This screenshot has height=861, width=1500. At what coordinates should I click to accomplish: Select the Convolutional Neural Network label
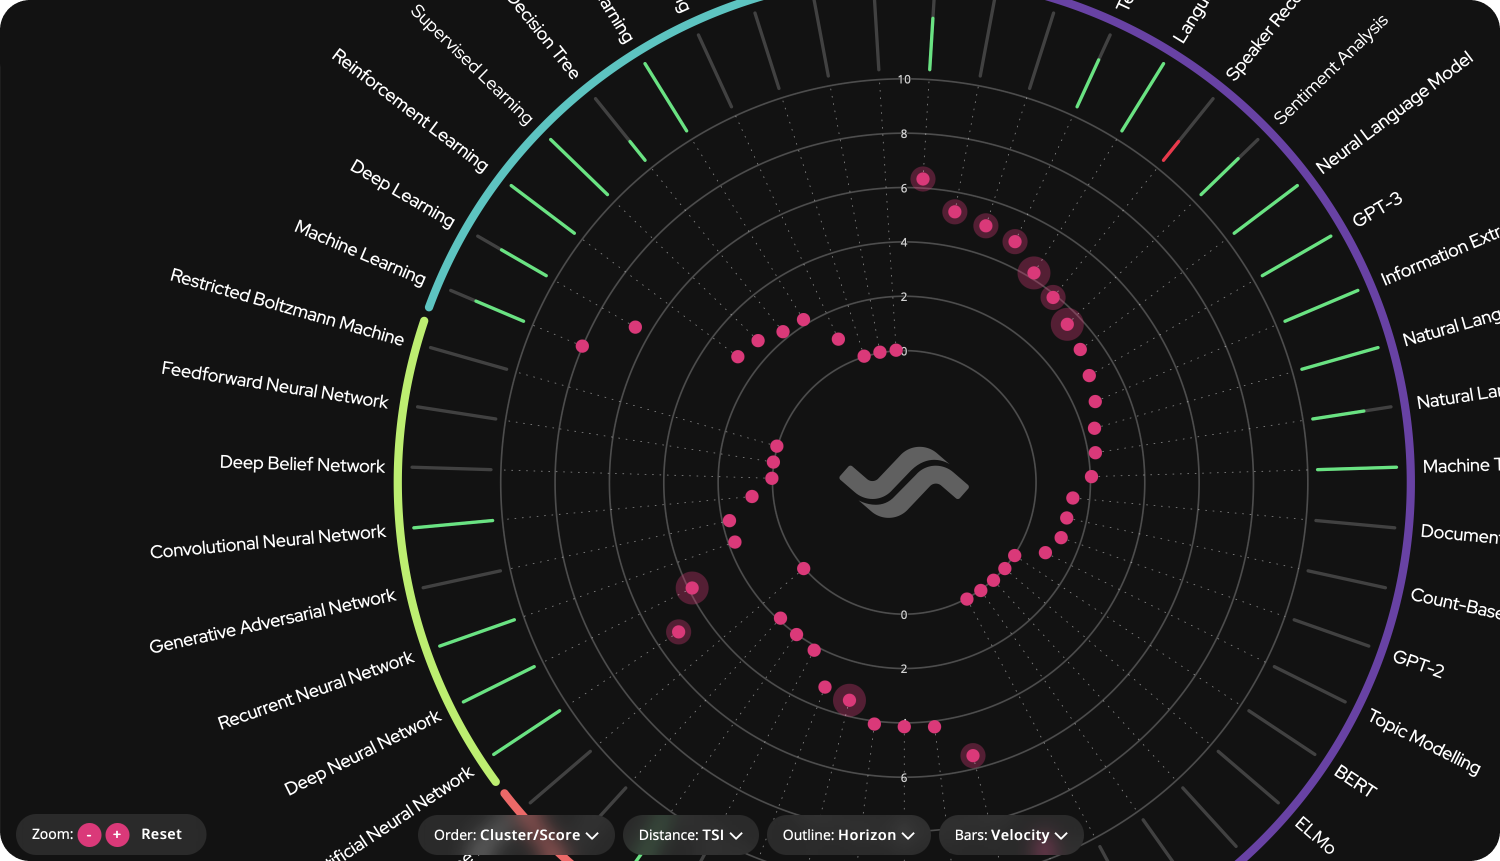268,542
